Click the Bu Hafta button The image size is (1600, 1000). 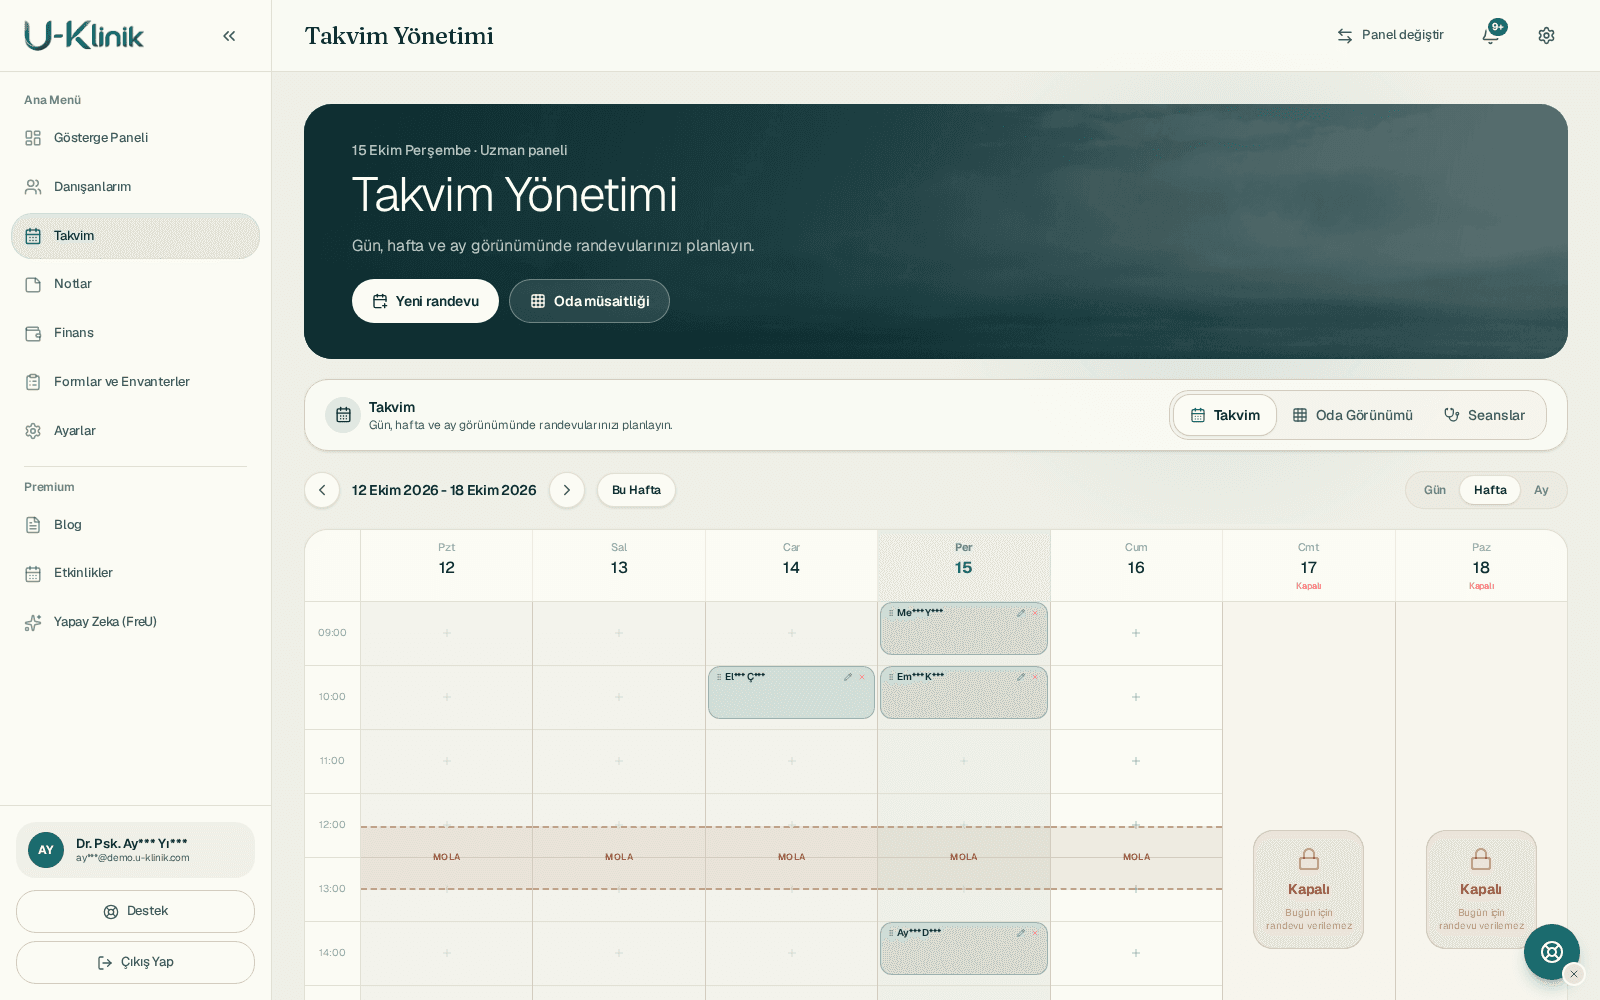tap(636, 490)
